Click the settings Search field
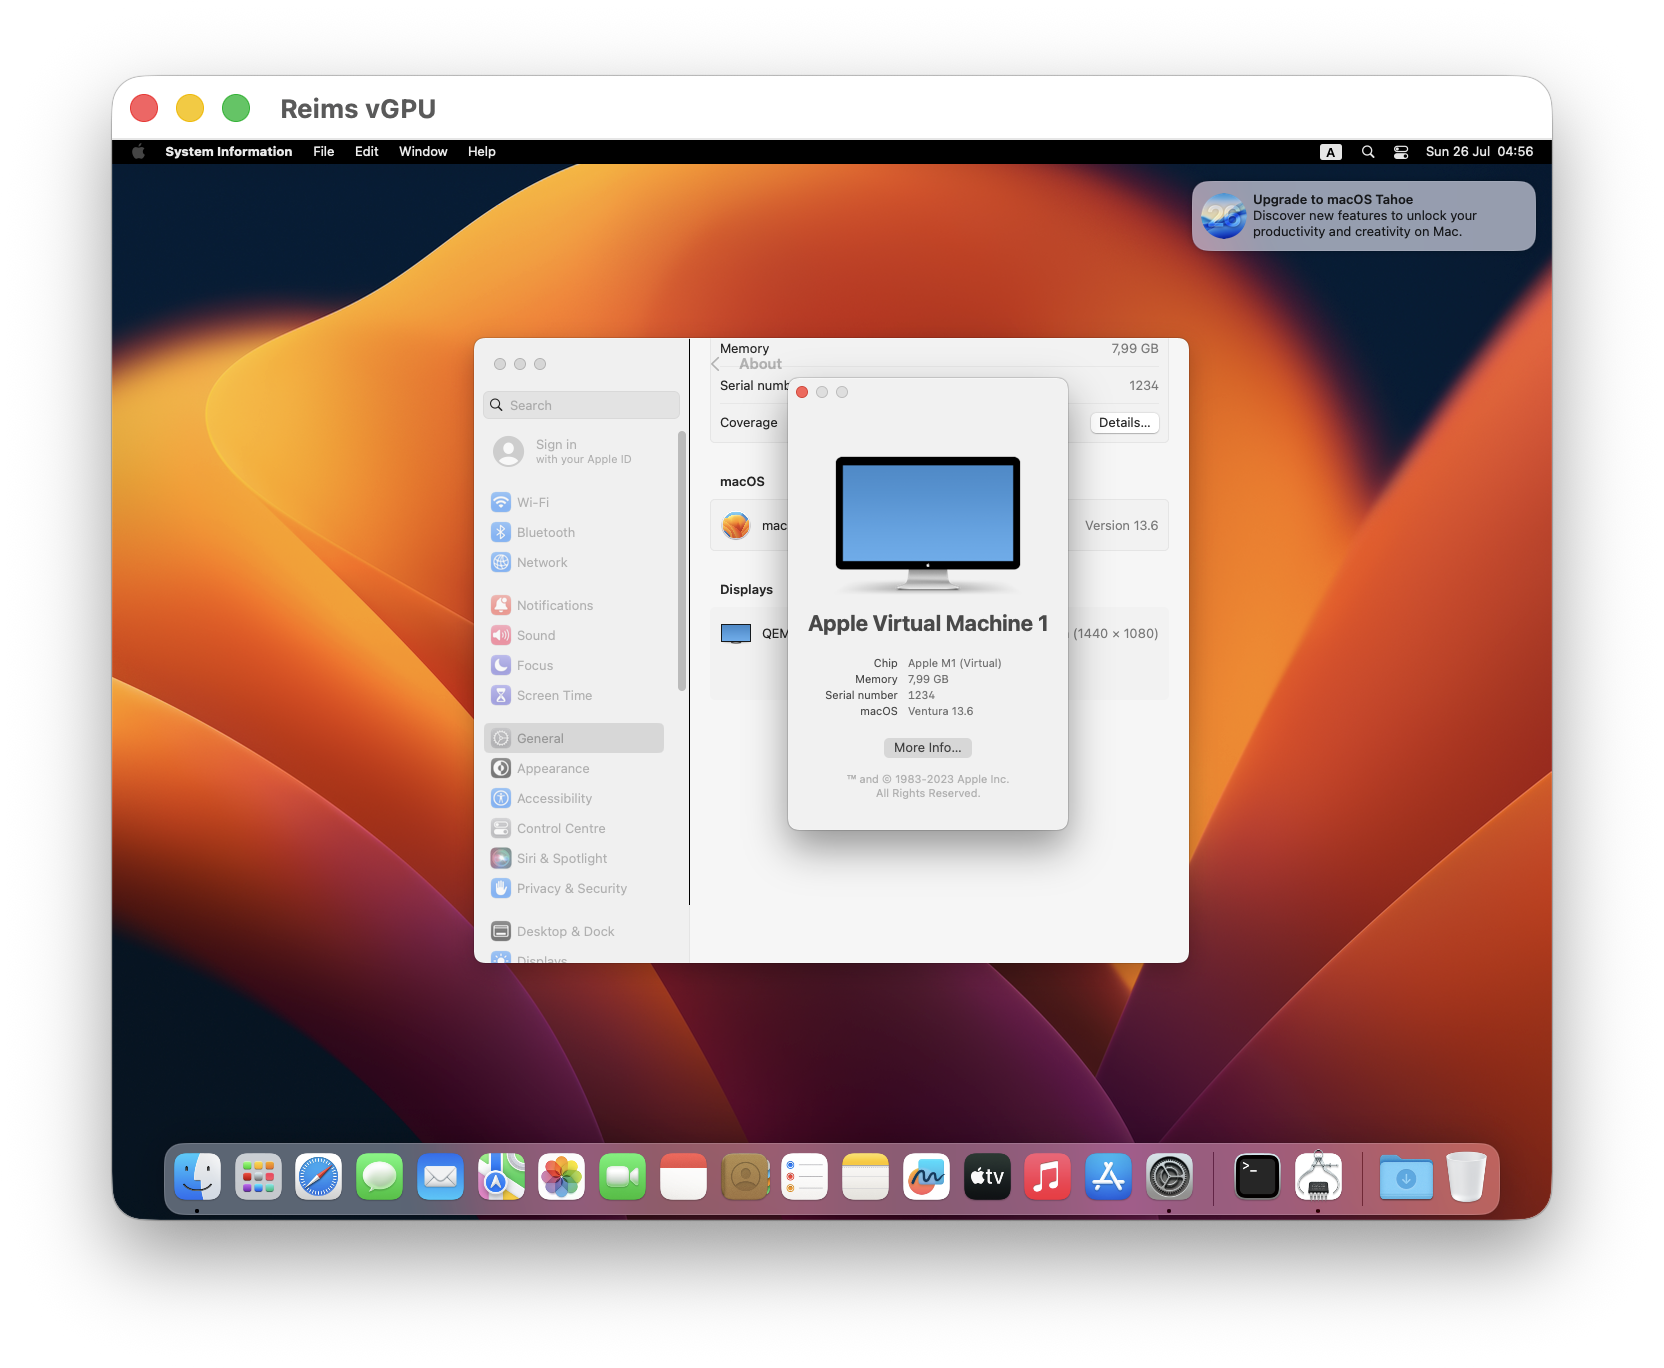Image resolution: width=1664 pixels, height=1368 pixels. tap(581, 405)
